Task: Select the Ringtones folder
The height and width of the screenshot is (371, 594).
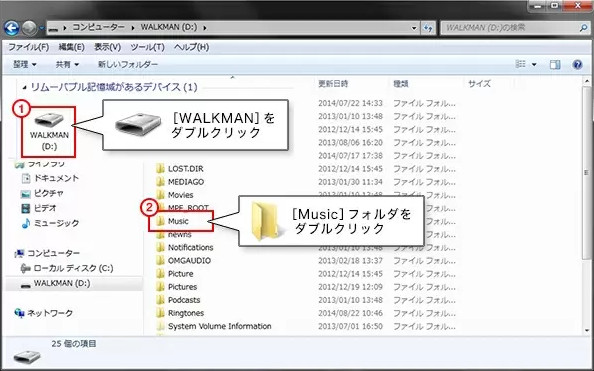Action: pos(186,313)
